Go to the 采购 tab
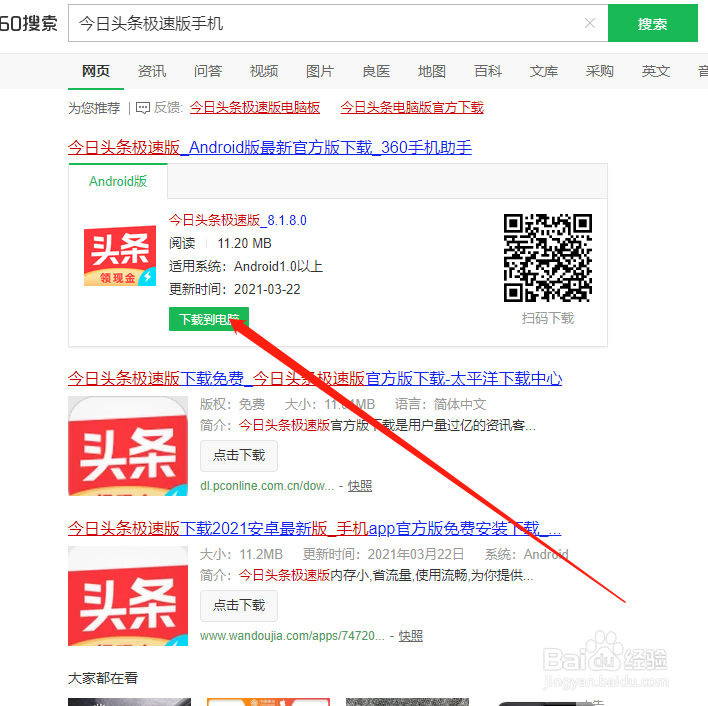 (x=600, y=71)
